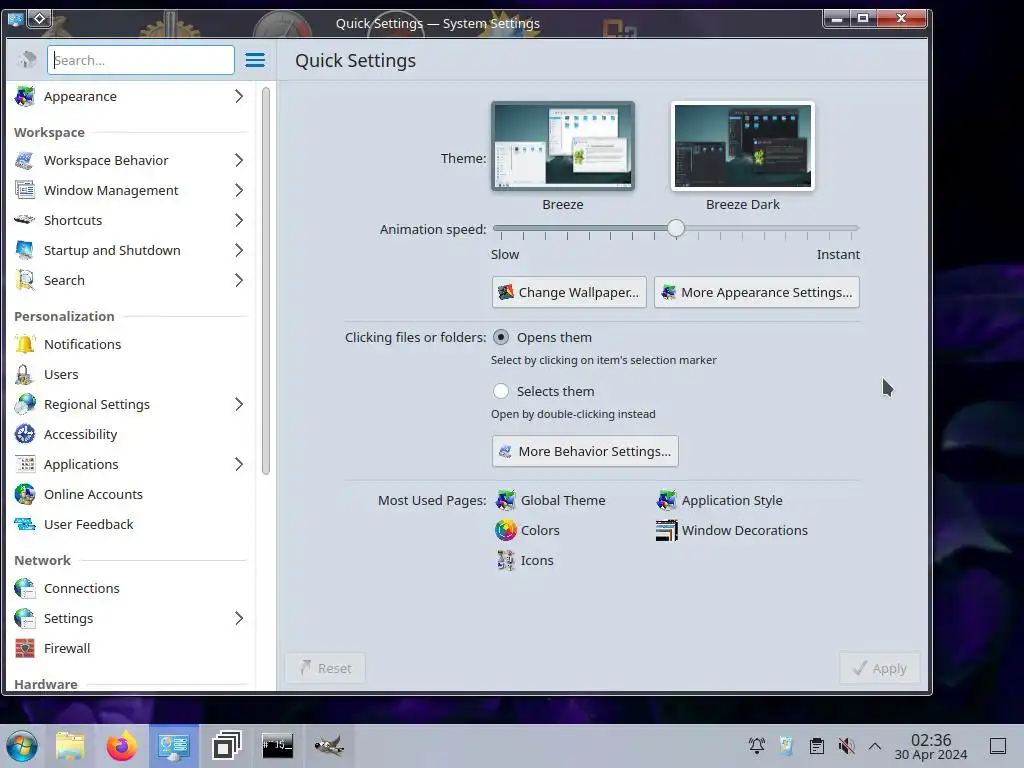Click the Window Management icon
The width and height of the screenshot is (1024, 768).
[x=25, y=190]
